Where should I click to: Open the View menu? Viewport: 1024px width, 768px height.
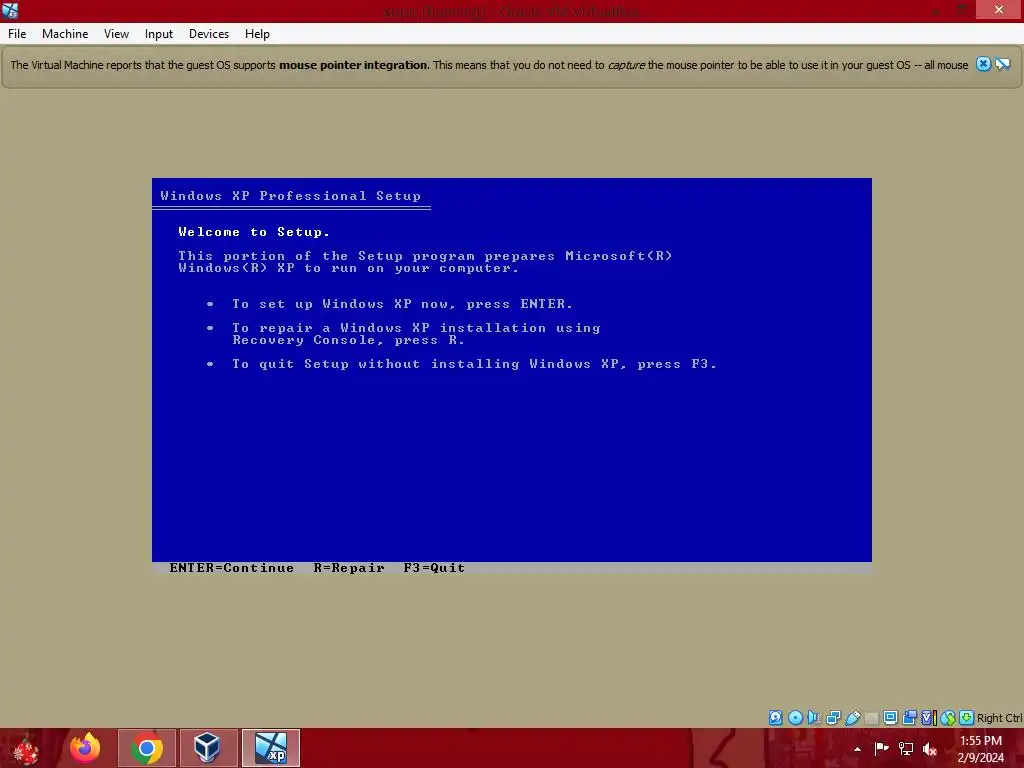pos(116,34)
